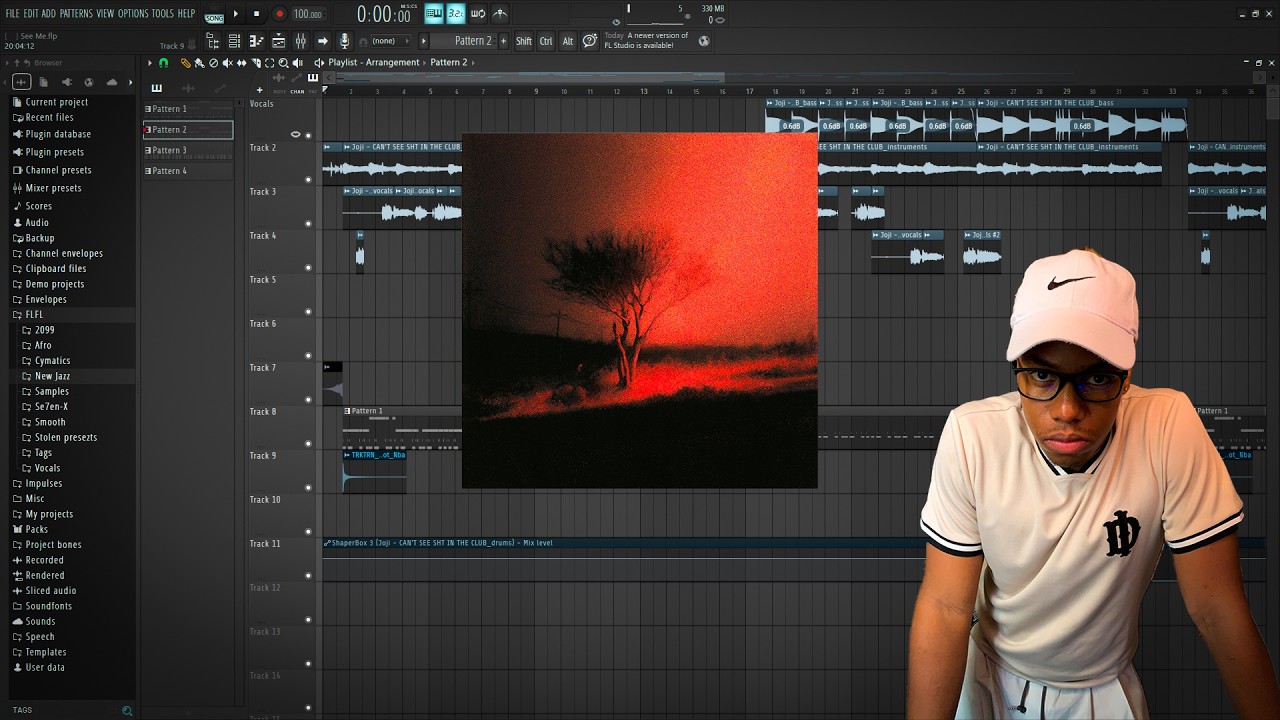This screenshot has height=720, width=1280.
Task: Open the TOOLS menu
Action: point(163,13)
